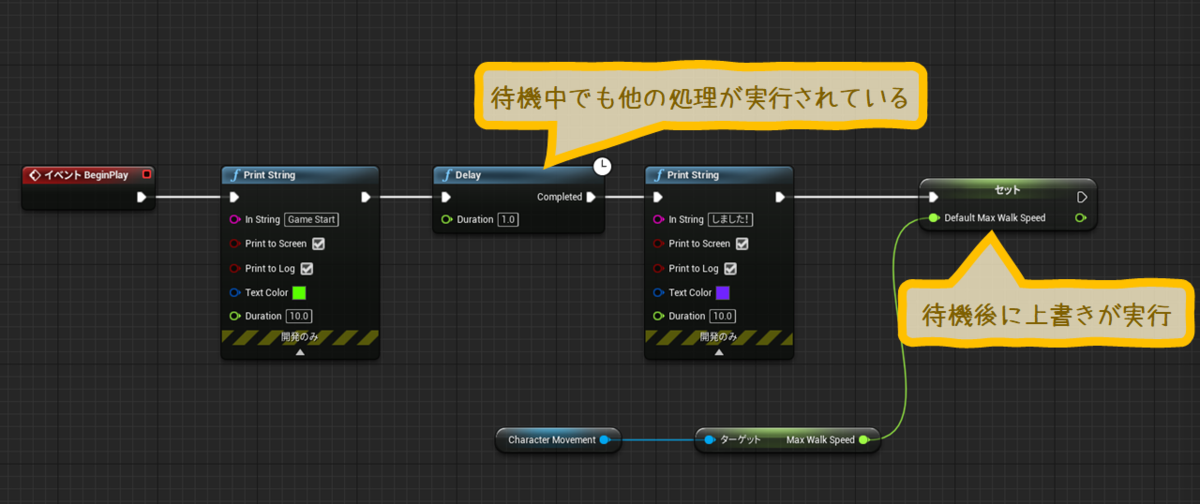
Task: Click the Max Walk Speed output pin
Action: tap(864, 439)
